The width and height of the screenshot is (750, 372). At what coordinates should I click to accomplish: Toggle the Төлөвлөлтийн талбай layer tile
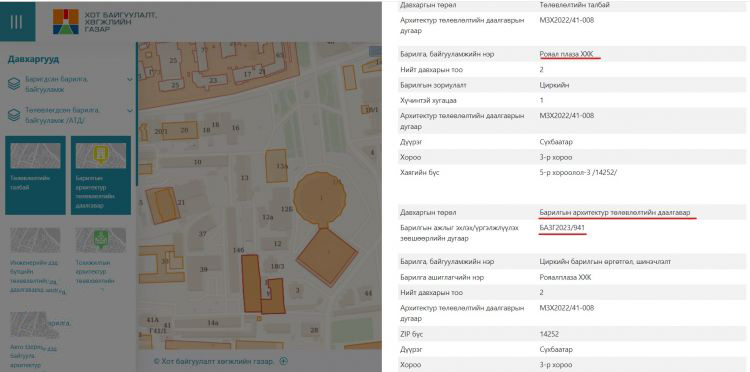click(x=35, y=175)
